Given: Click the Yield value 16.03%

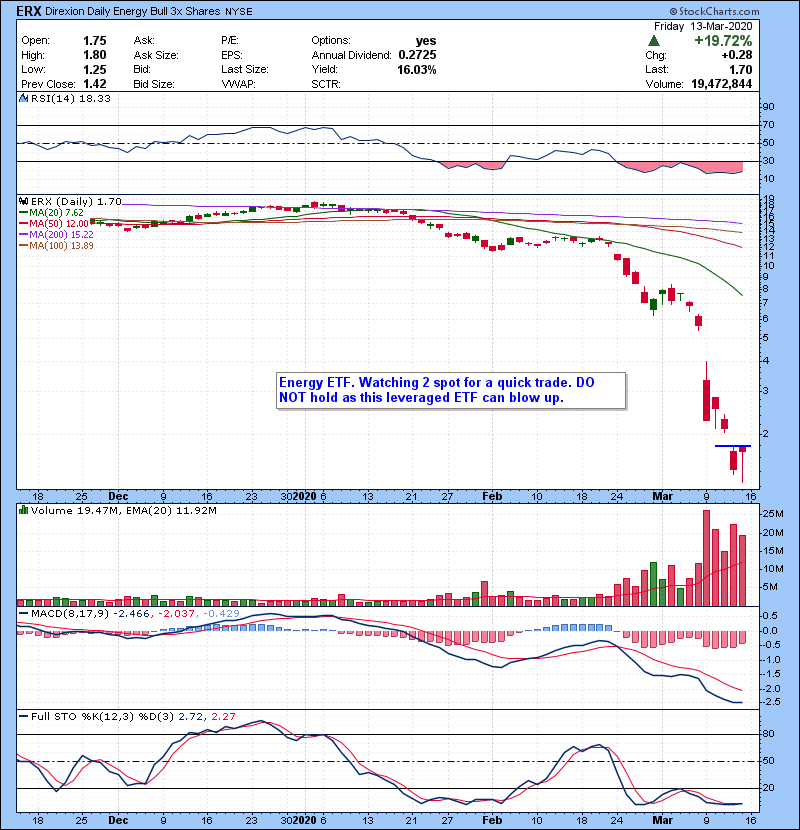Looking at the screenshot, I should pos(417,70).
